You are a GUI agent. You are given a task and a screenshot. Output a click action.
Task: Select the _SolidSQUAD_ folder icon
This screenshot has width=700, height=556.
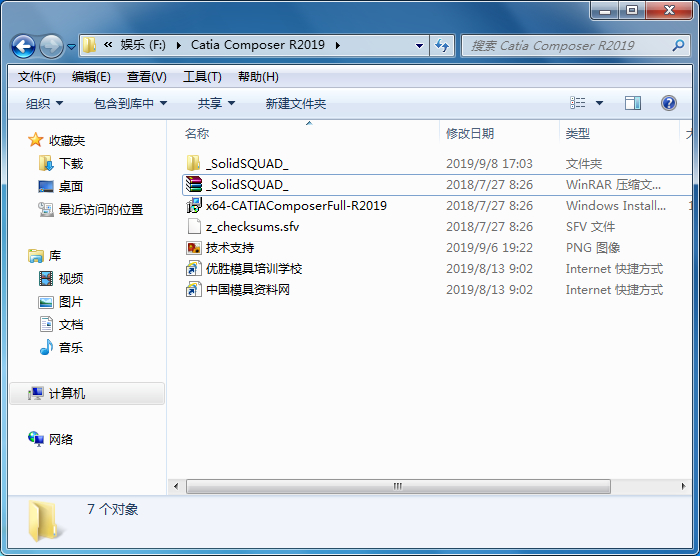[x=193, y=163]
